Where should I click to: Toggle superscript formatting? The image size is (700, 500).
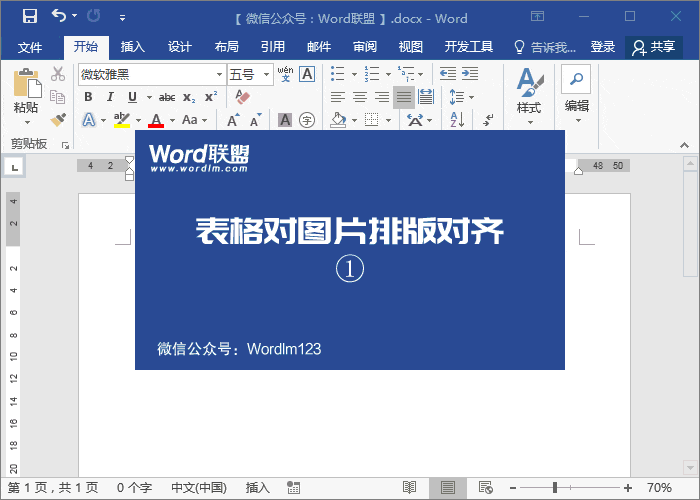click(211, 97)
